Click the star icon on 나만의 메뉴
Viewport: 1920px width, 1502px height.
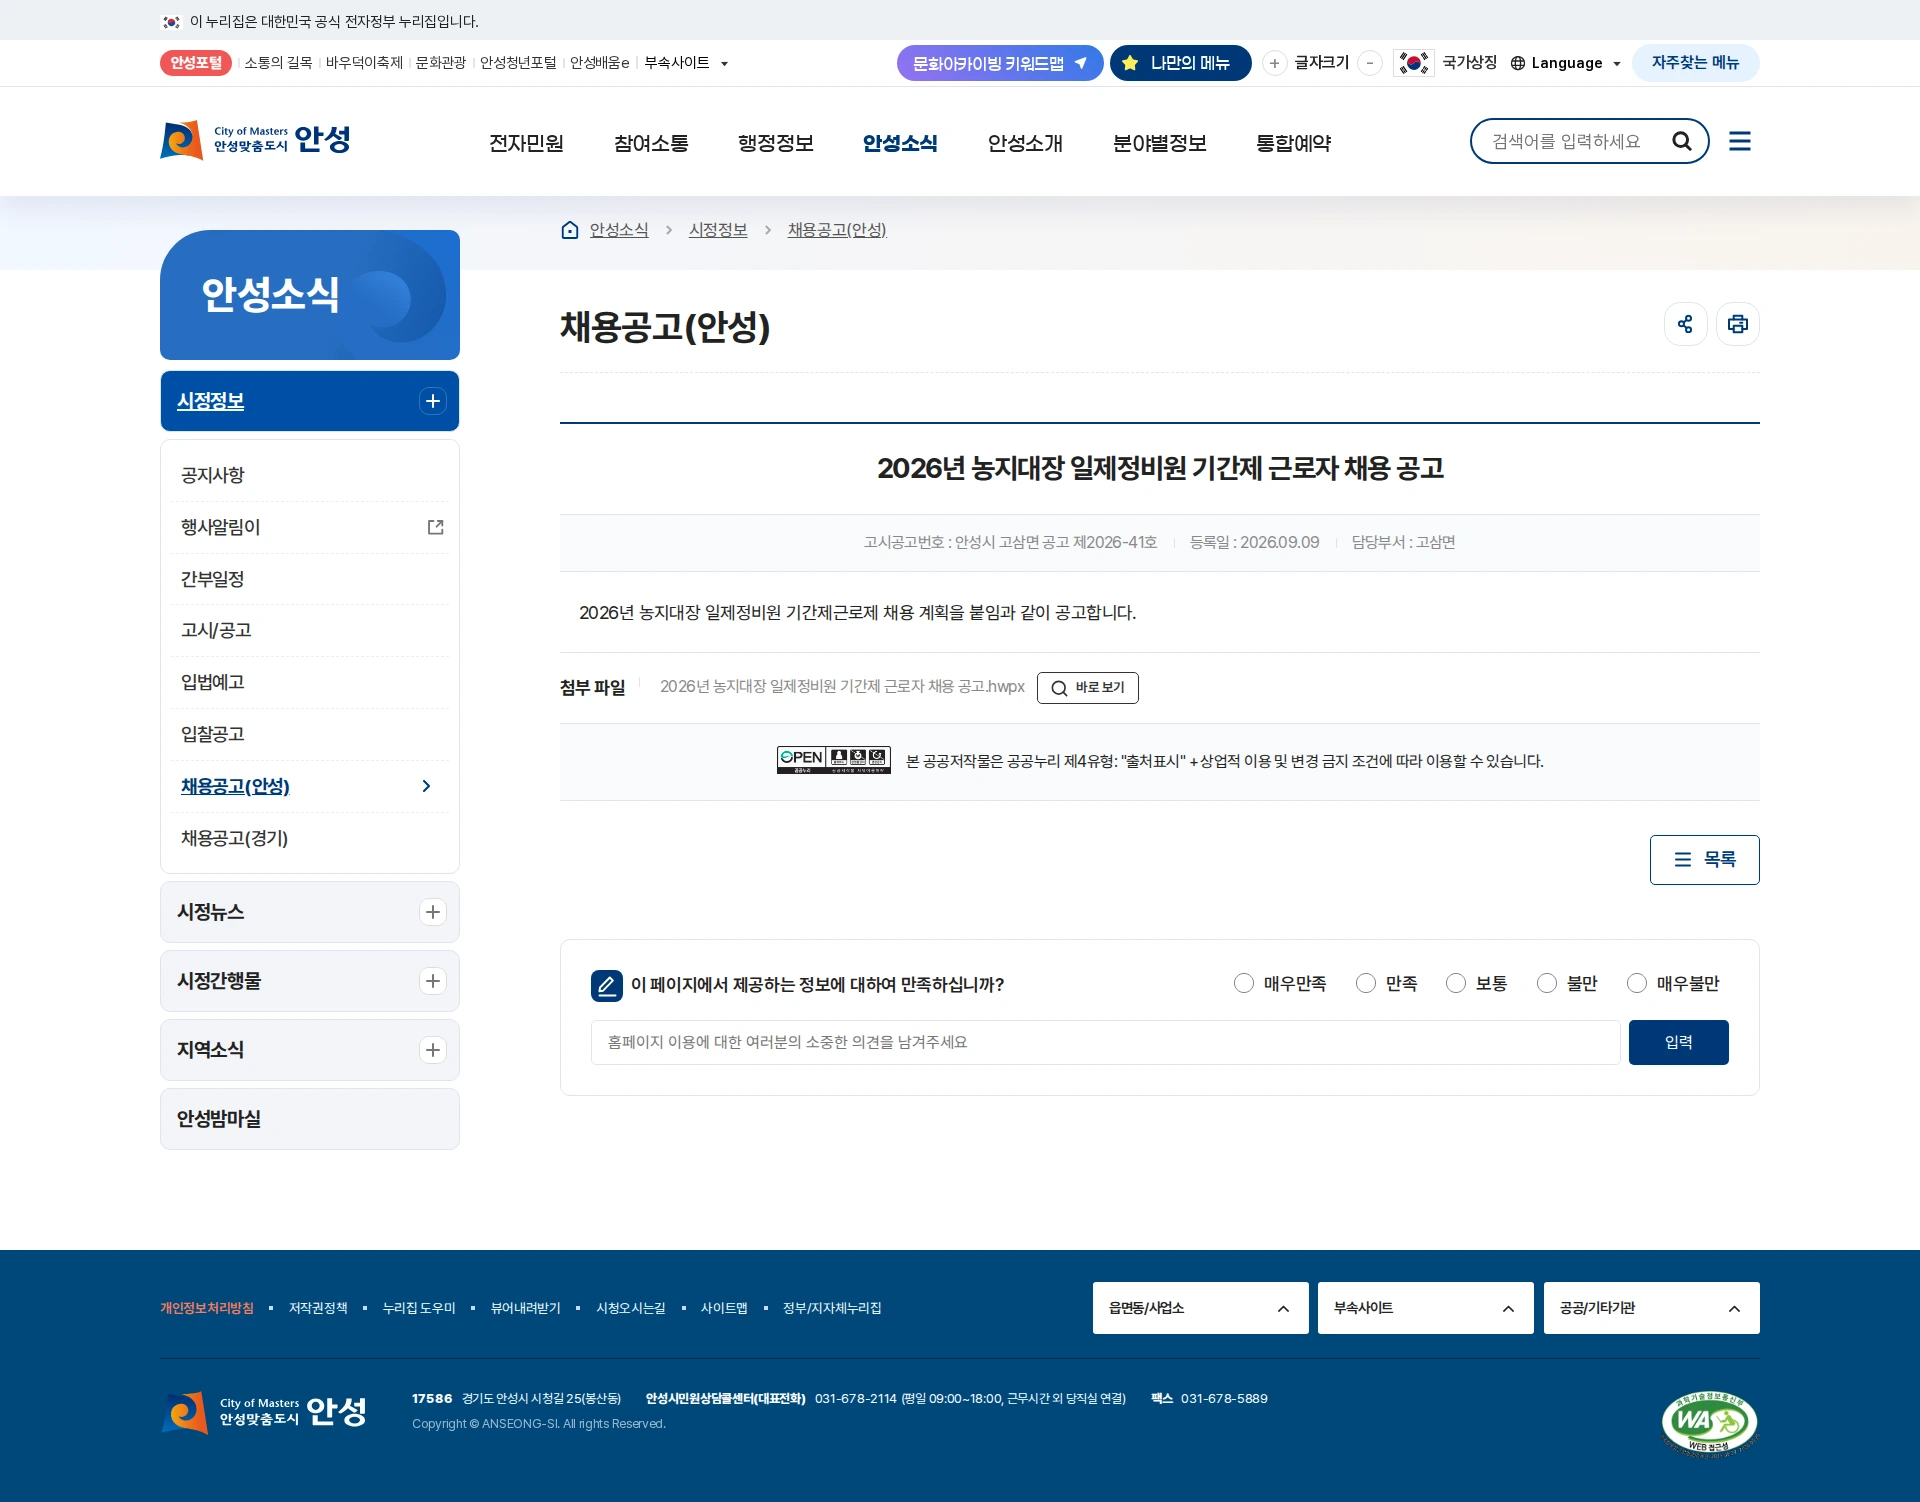(x=1130, y=63)
